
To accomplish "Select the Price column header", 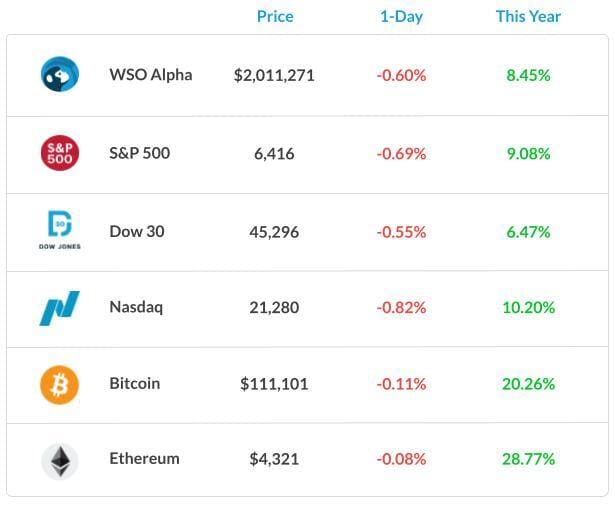I will pyautogui.click(x=275, y=16).
